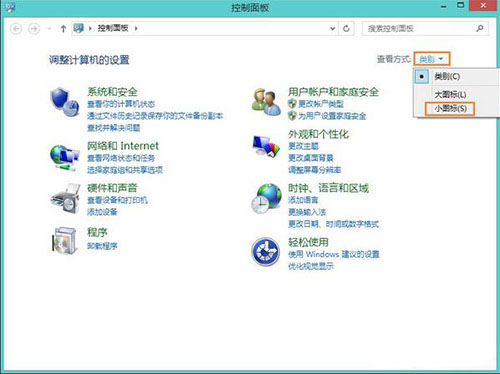Image resolution: width=500 pixels, height=374 pixels.
Task: Open 更换输入法 link
Action: 307,212
